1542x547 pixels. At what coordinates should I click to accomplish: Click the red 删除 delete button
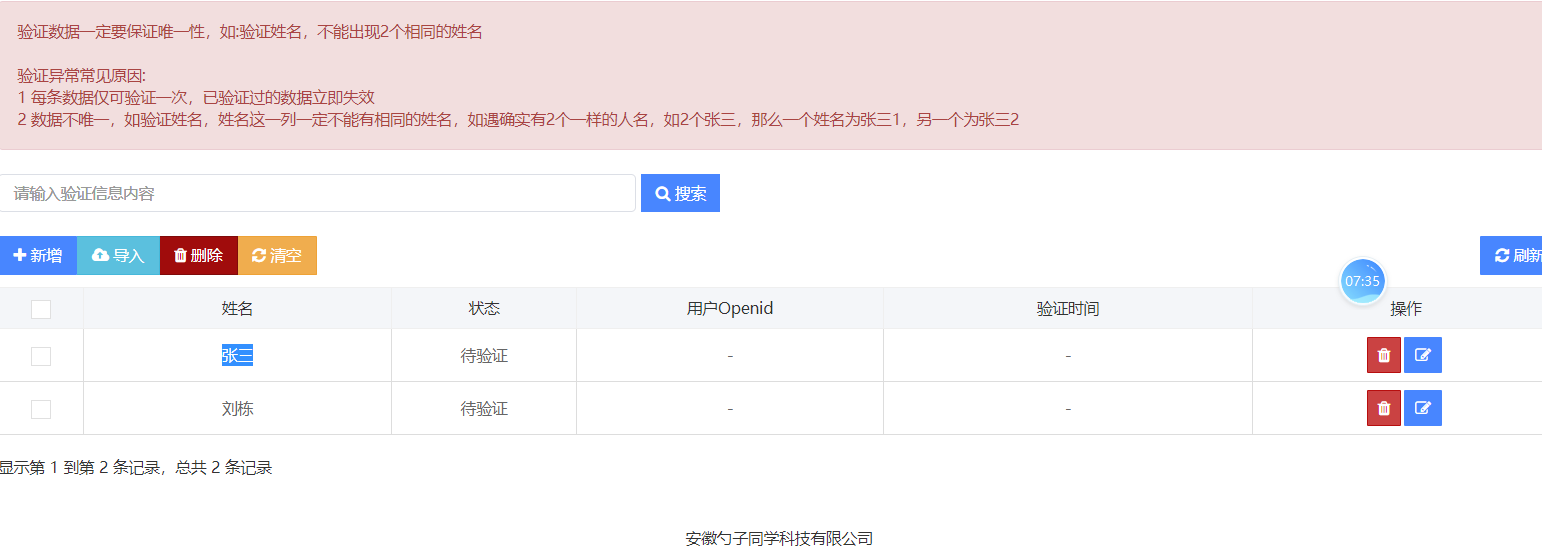(199, 255)
